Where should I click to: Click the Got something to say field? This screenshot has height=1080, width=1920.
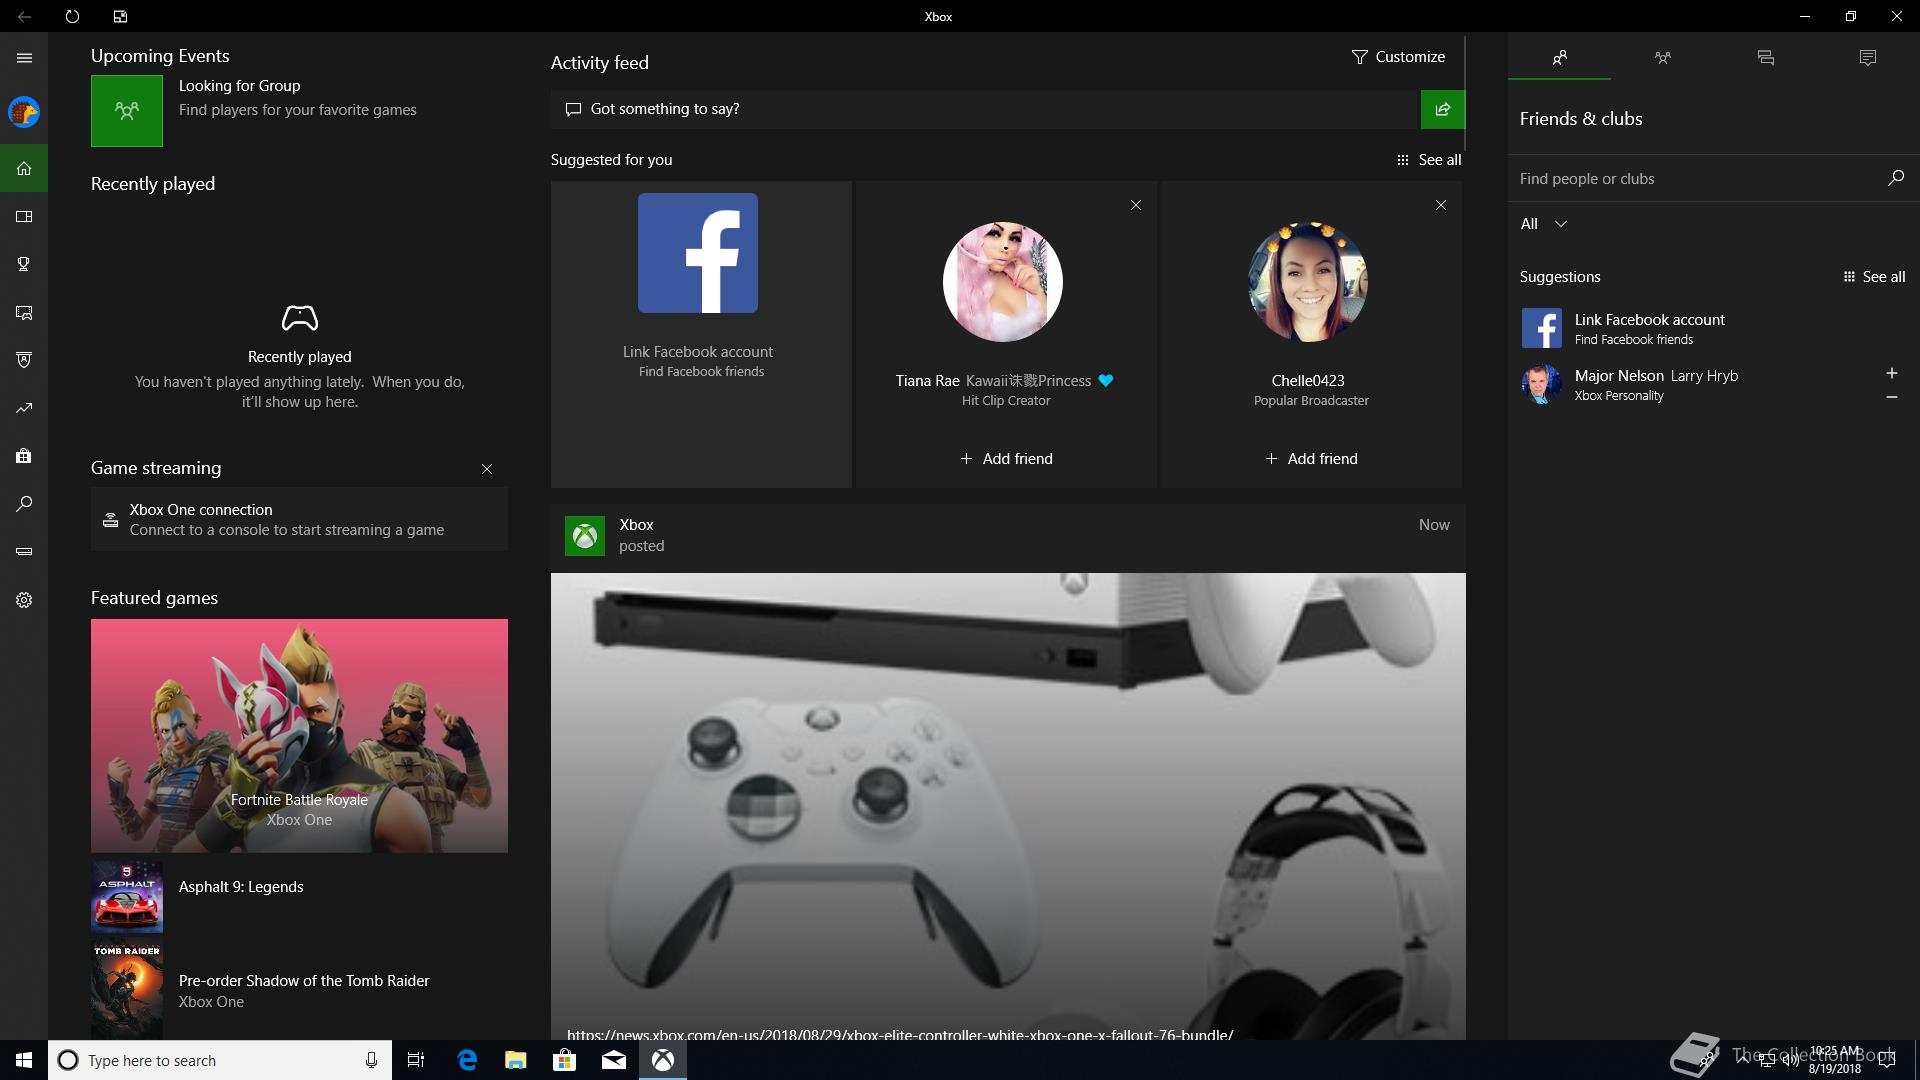pyautogui.click(x=985, y=109)
